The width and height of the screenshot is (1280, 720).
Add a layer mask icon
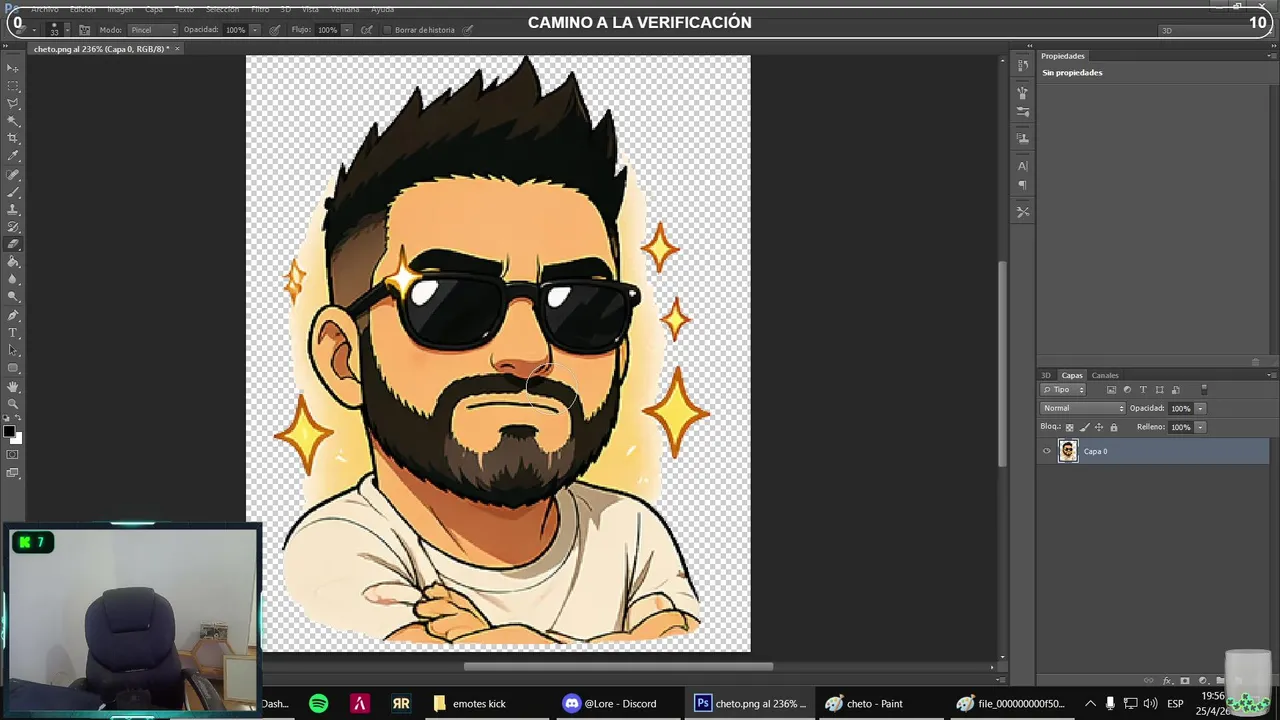click(1185, 681)
